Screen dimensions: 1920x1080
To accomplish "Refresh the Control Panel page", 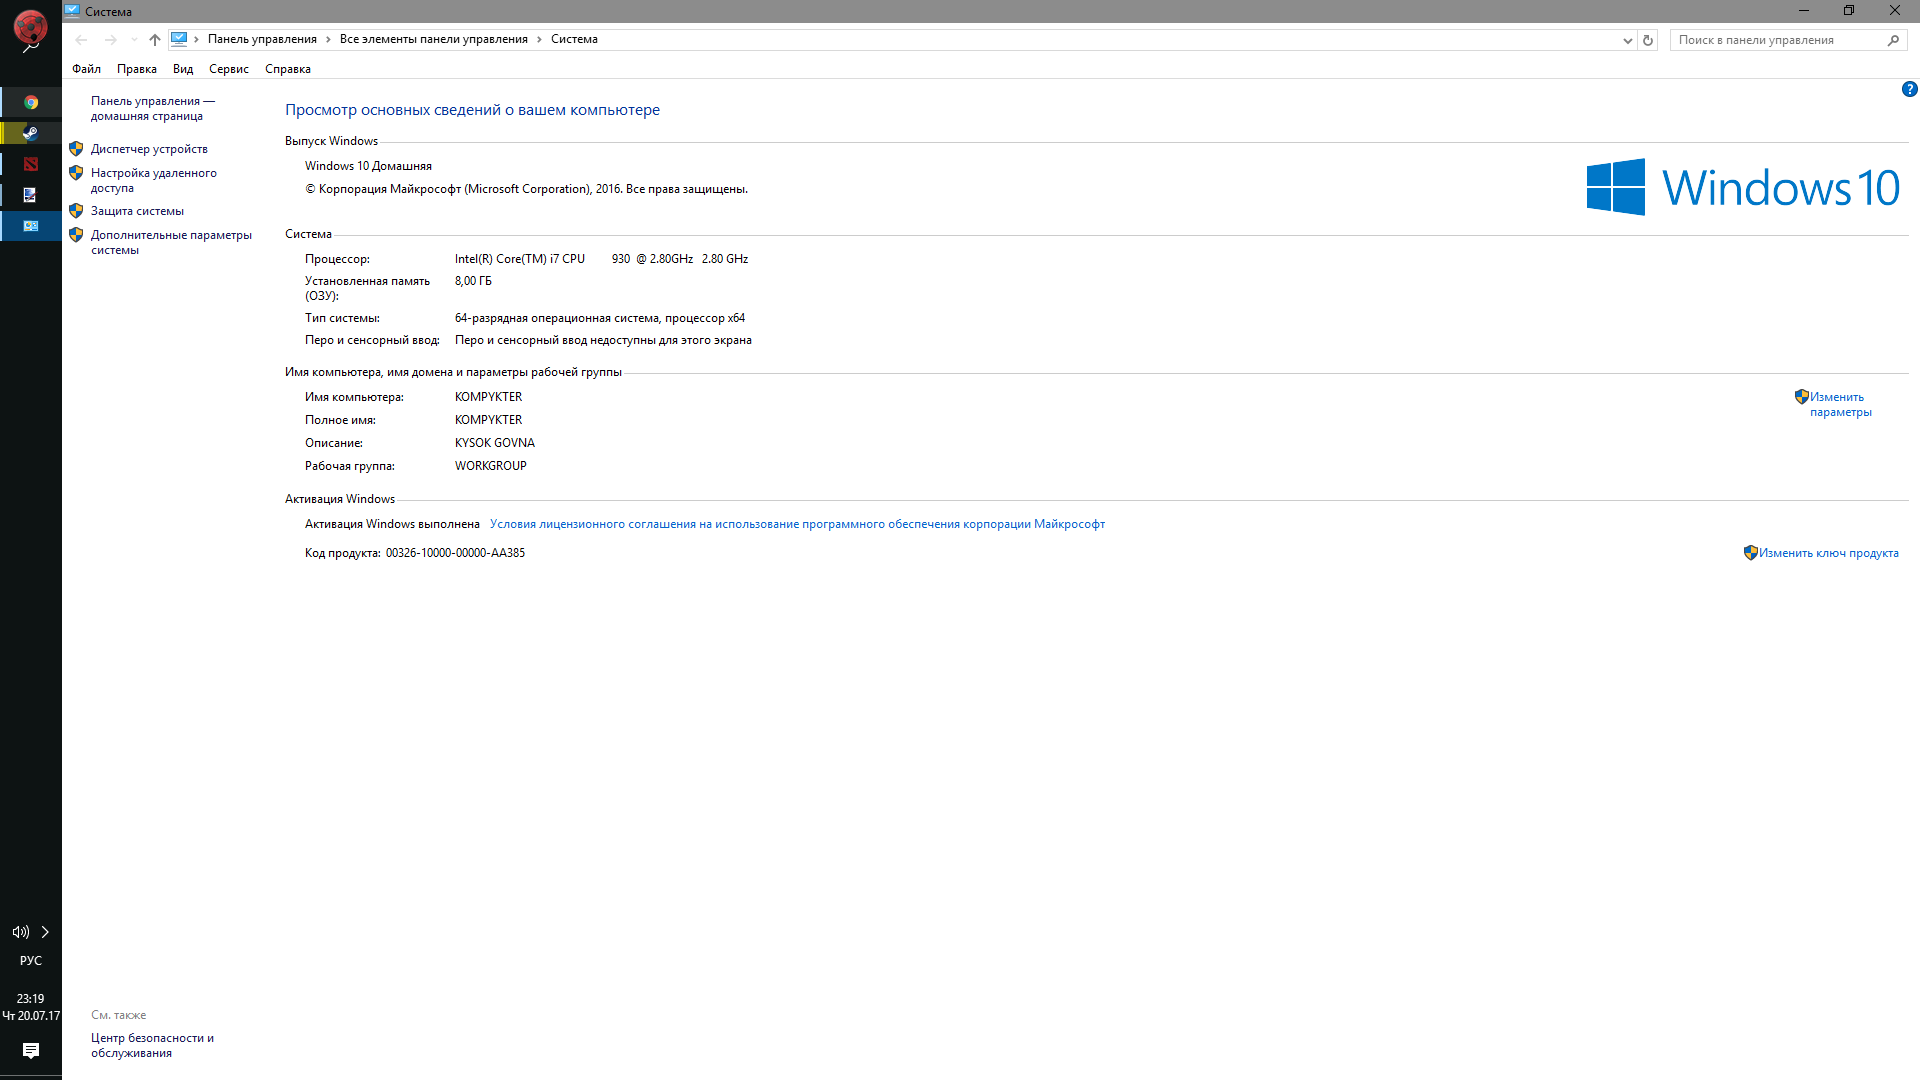I will tap(1648, 40).
